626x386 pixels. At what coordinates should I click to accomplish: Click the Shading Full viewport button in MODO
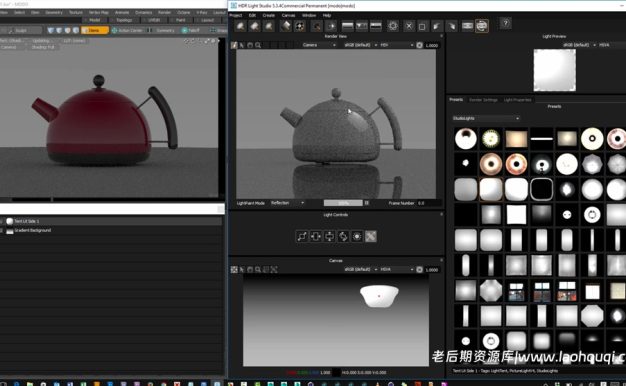(43, 47)
